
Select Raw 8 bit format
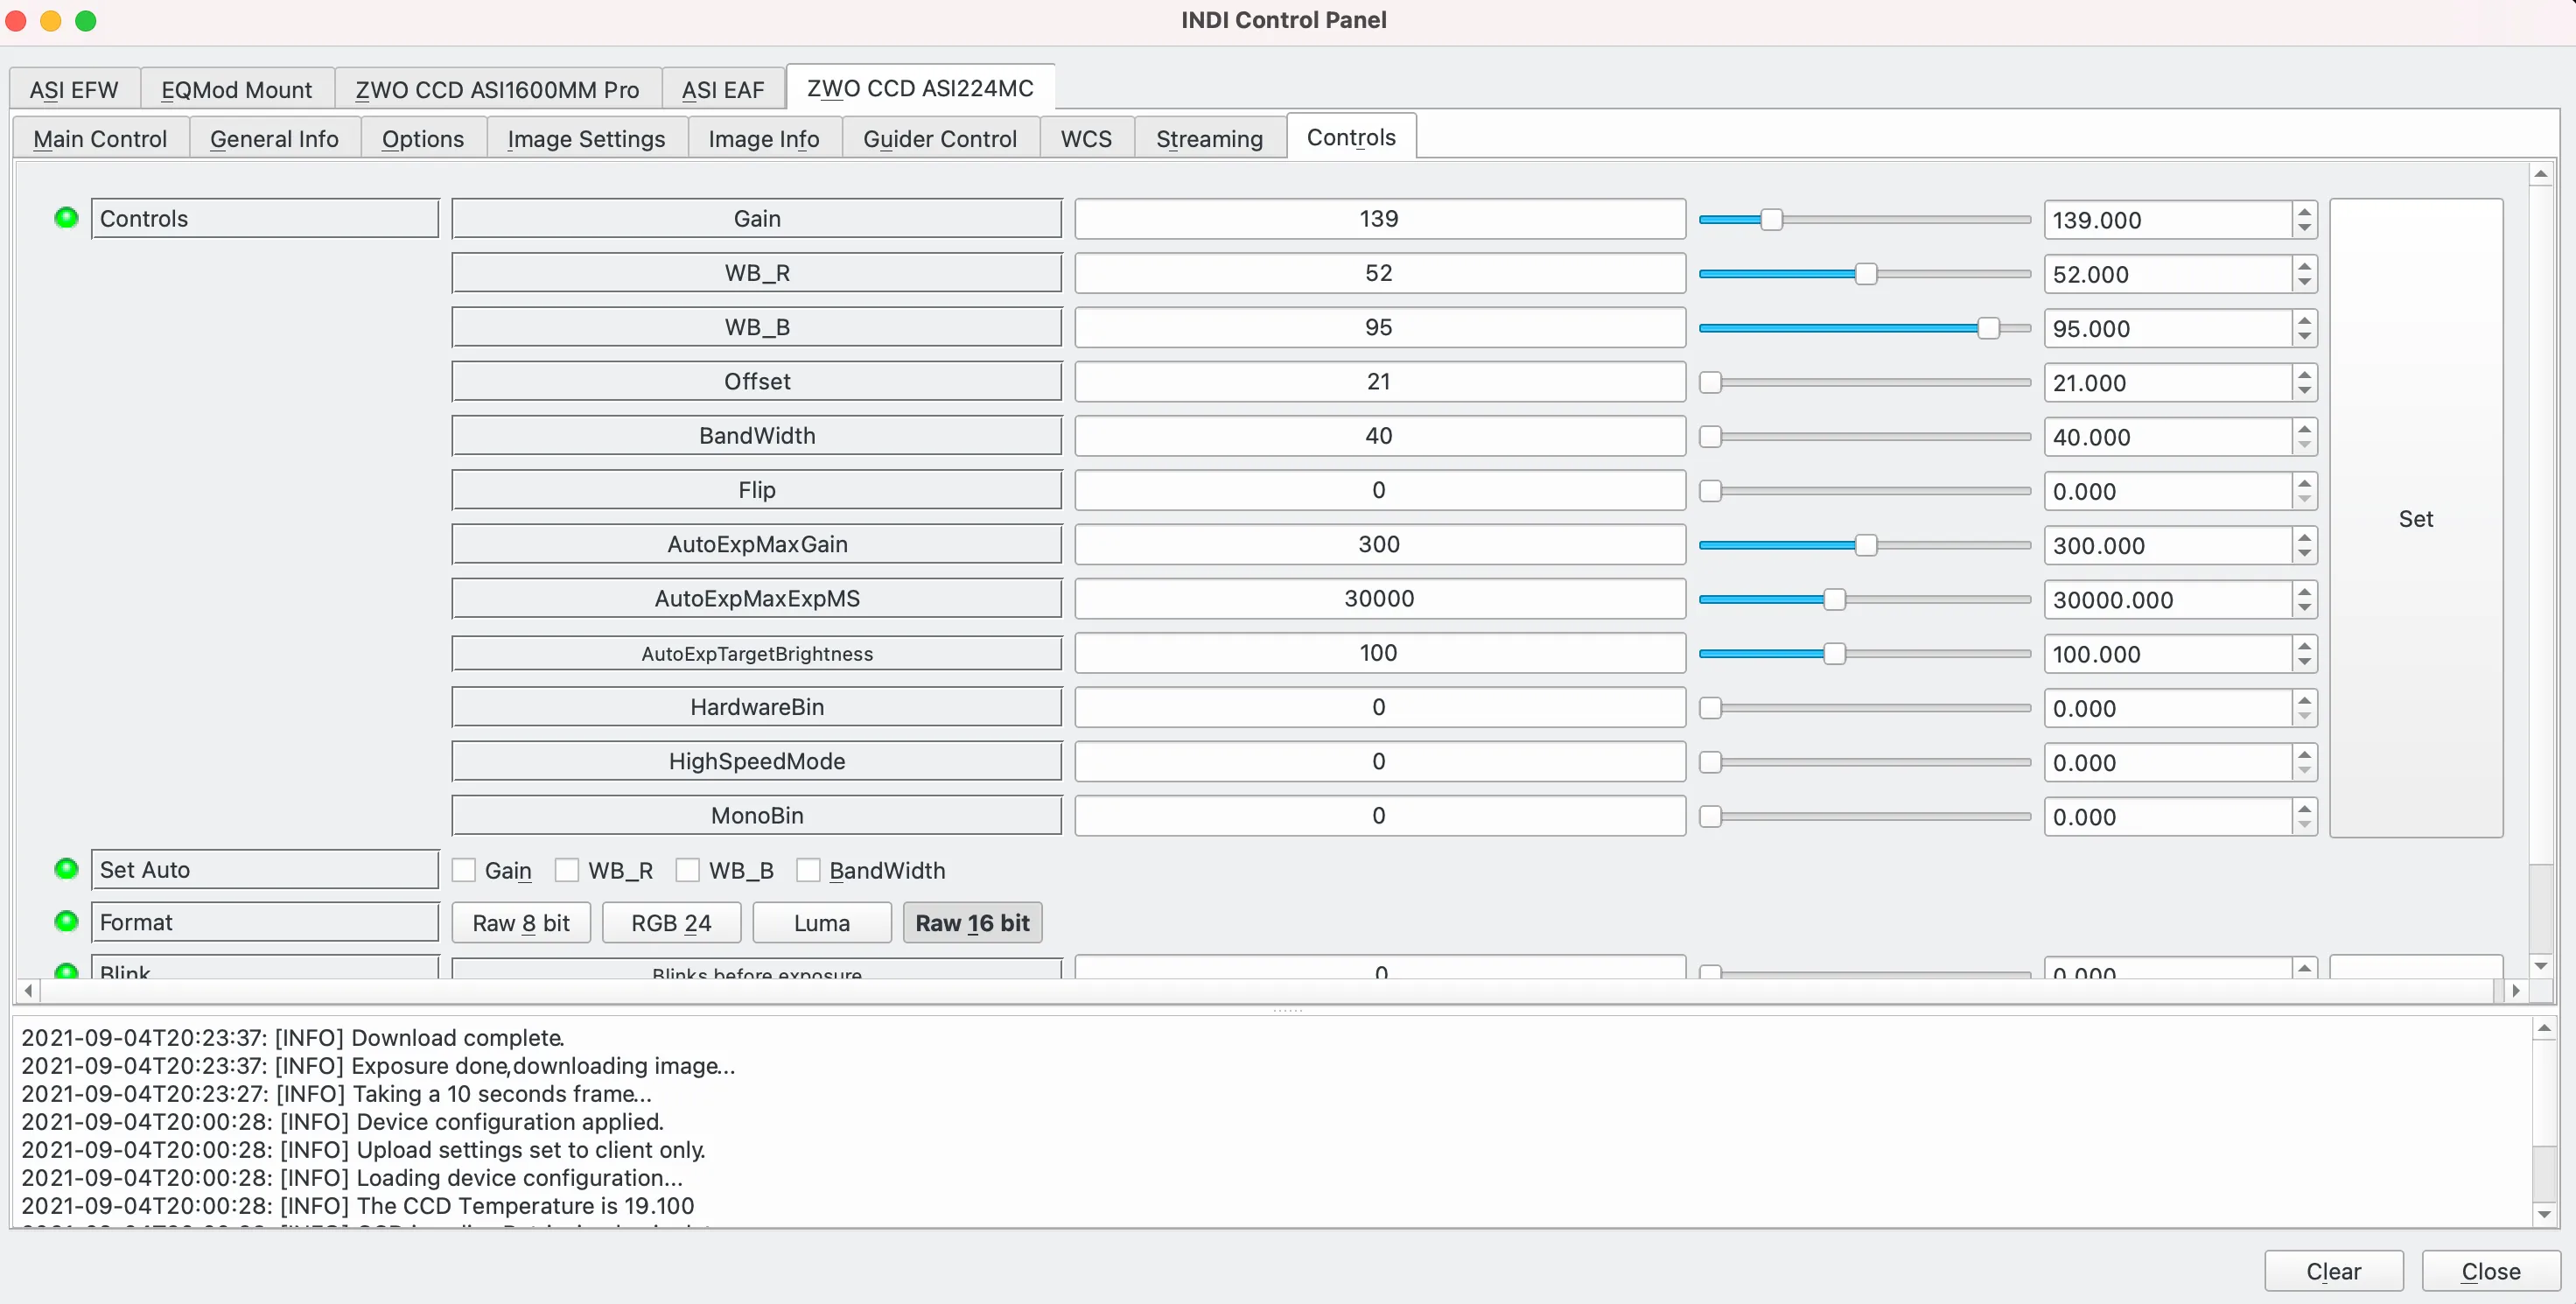pos(521,922)
